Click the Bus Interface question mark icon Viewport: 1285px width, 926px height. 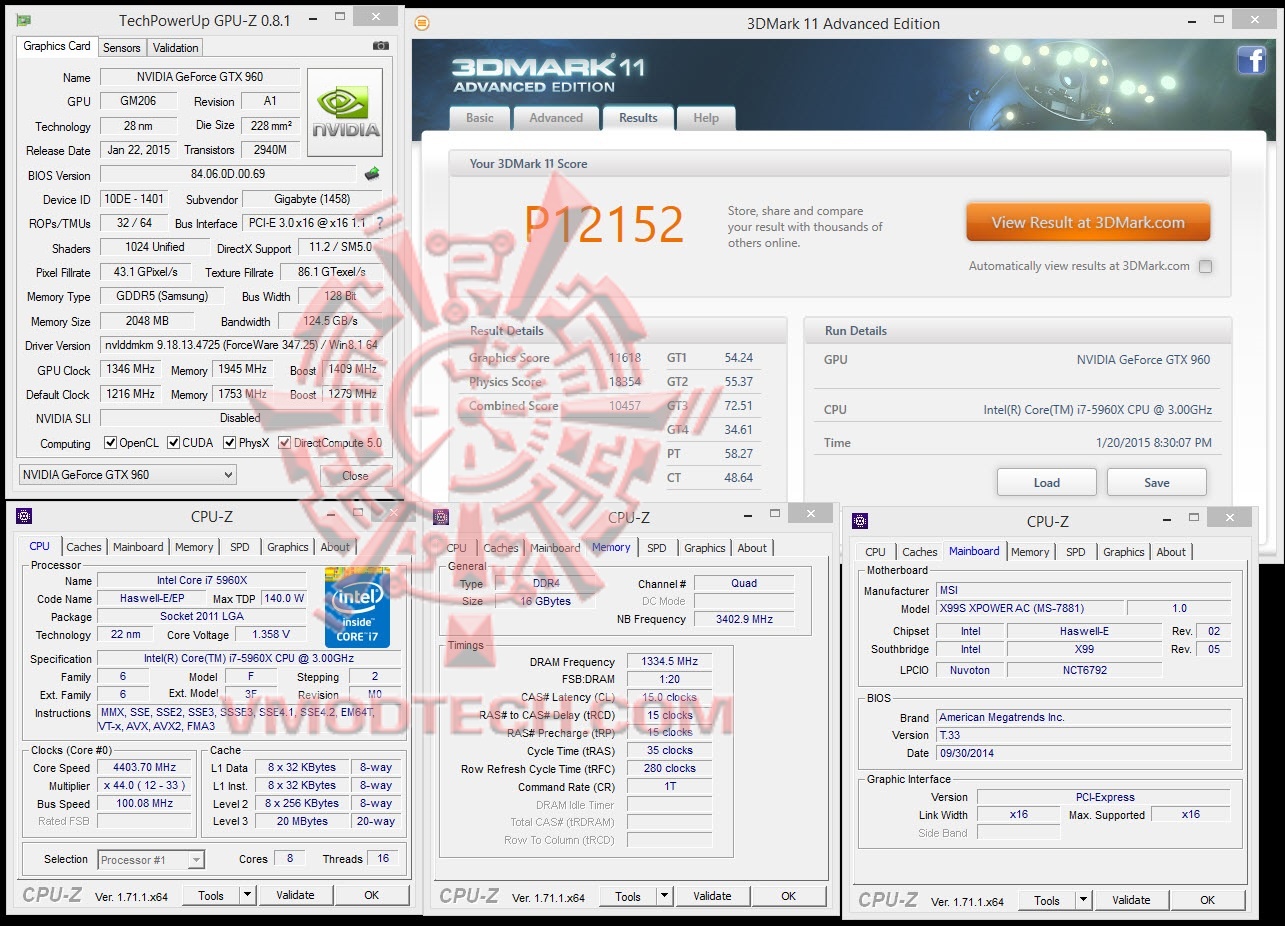tap(379, 223)
